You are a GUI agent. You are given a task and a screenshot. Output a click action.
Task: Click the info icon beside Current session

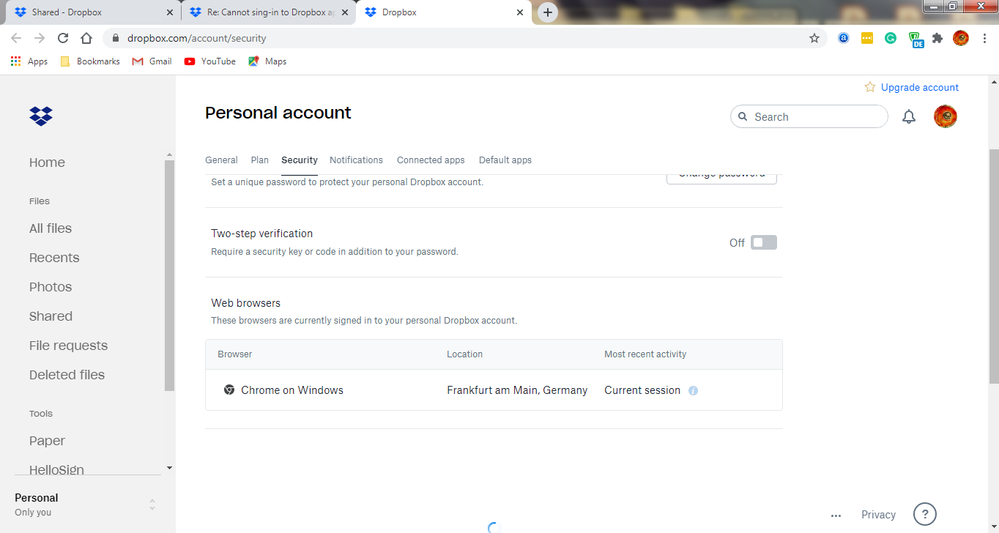(x=693, y=390)
